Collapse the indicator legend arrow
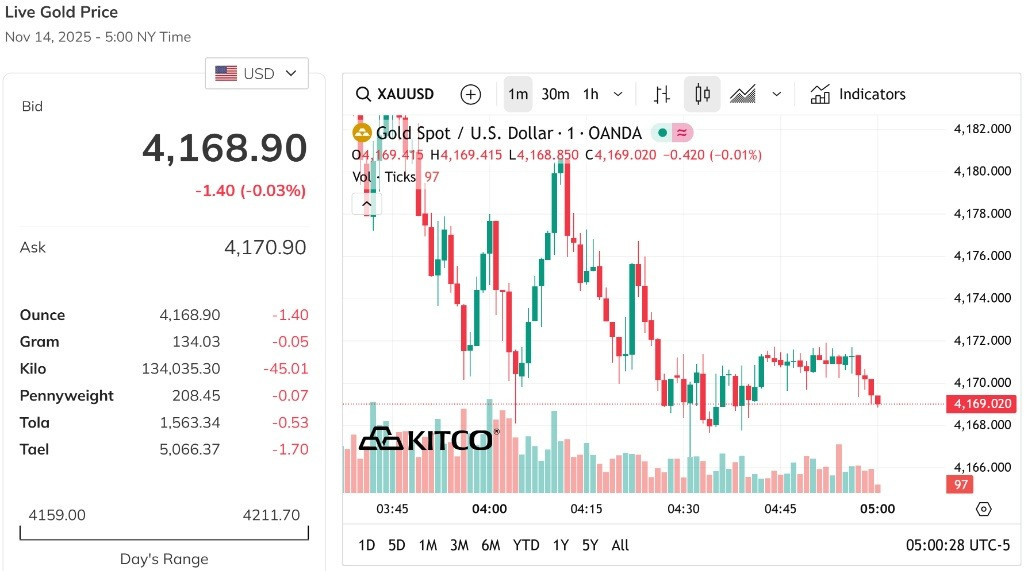Screen dimensions: 1024x571 coord(366,204)
